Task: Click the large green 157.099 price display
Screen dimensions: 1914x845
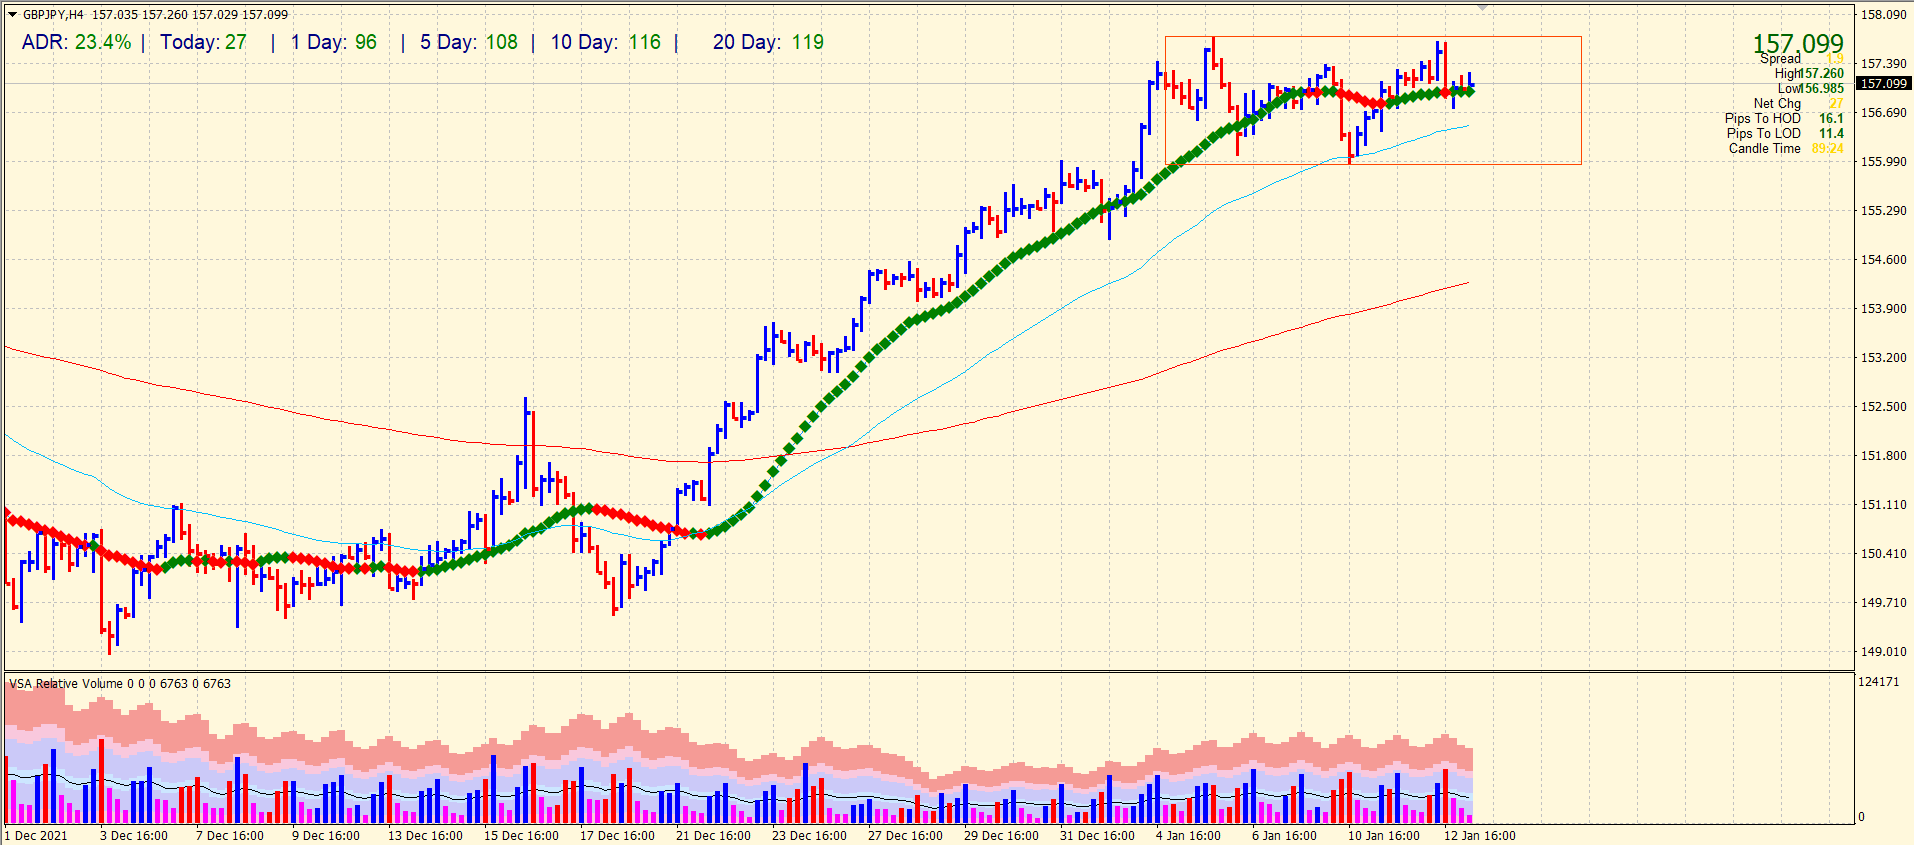Action: (1797, 44)
